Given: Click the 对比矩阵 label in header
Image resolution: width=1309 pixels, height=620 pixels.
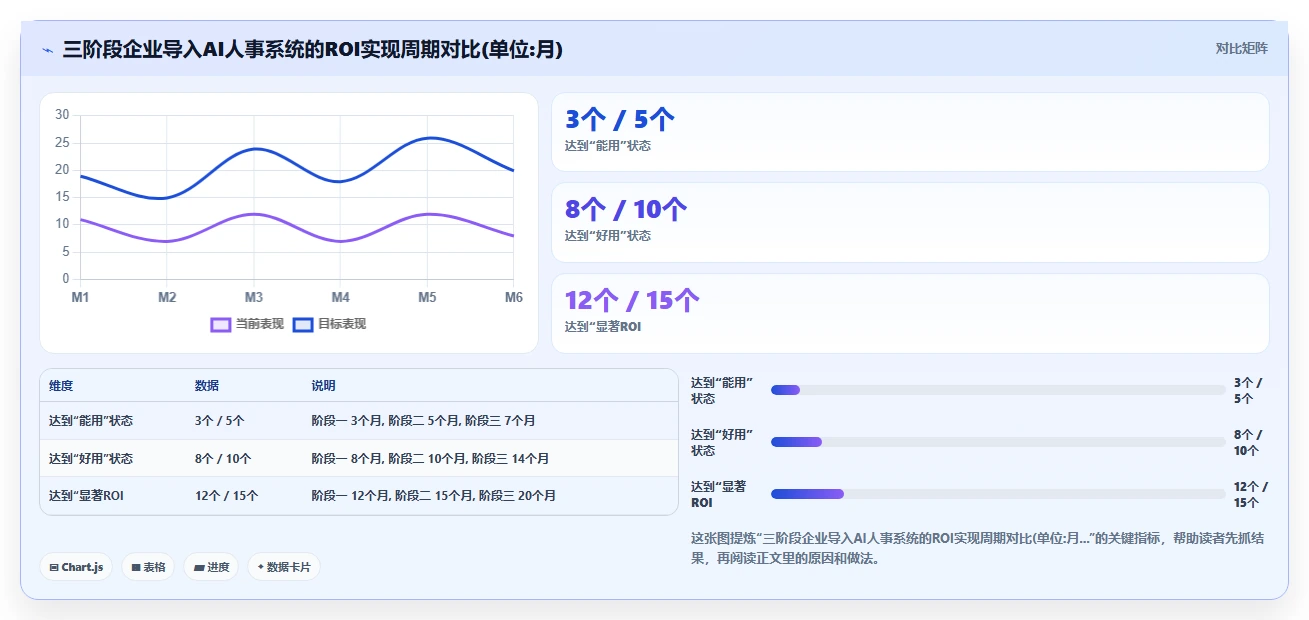Looking at the screenshot, I should 1241,48.
